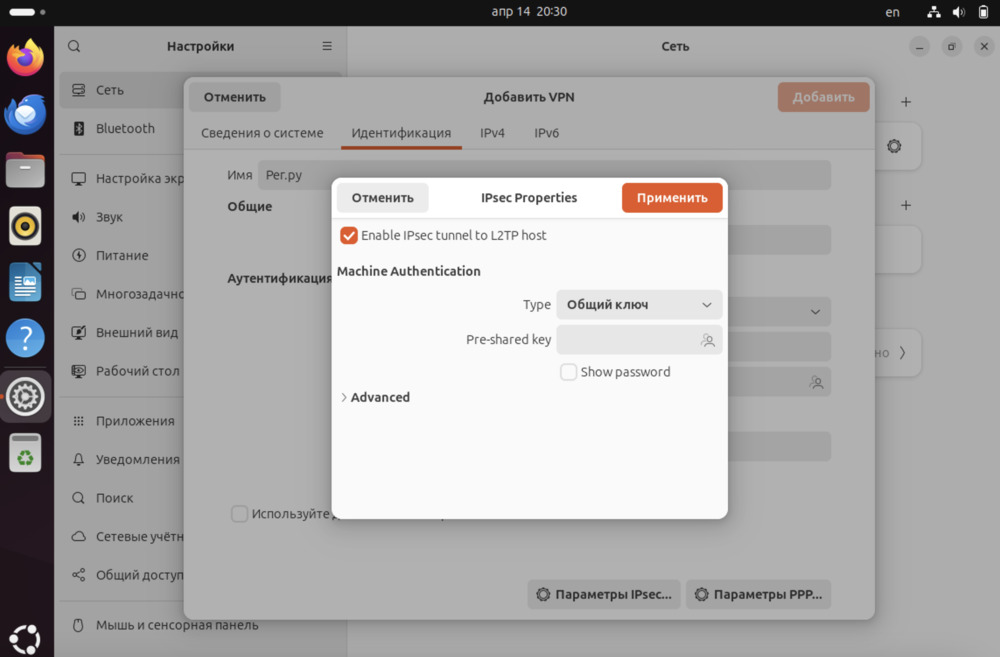Viewport: 1000px width, 657px height.
Task: Click the user icon in Pre-shared key field
Action: pyautogui.click(x=708, y=340)
